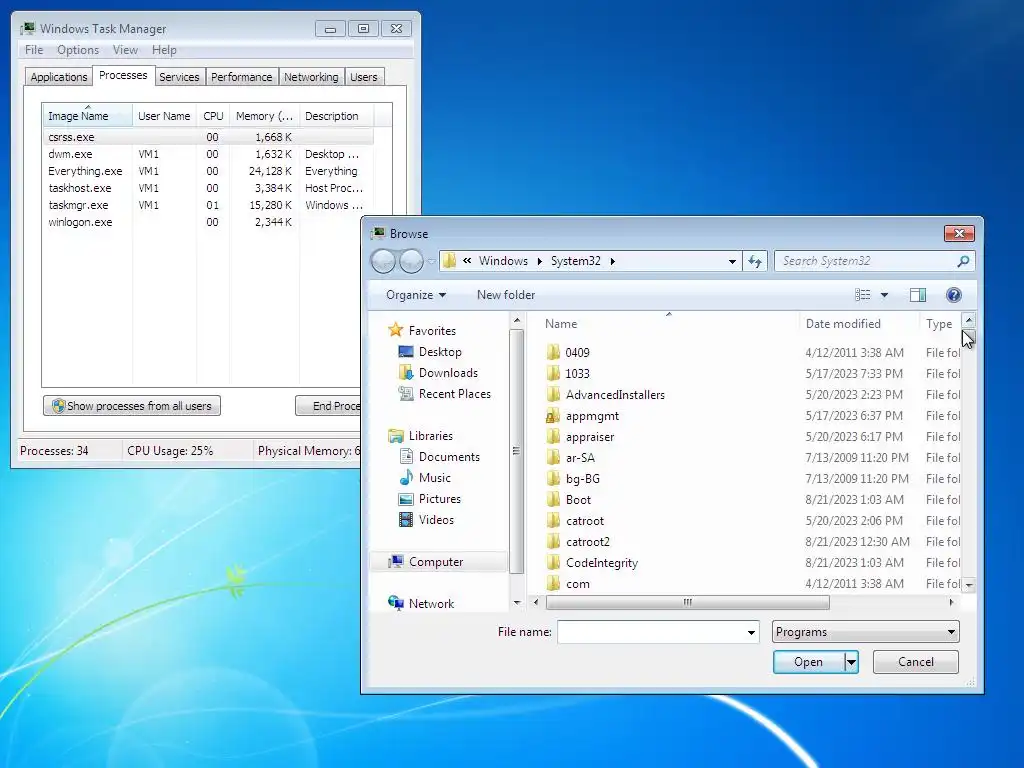Select the appmgmt locked folder icon
The height and width of the screenshot is (768, 1024).
pos(553,416)
